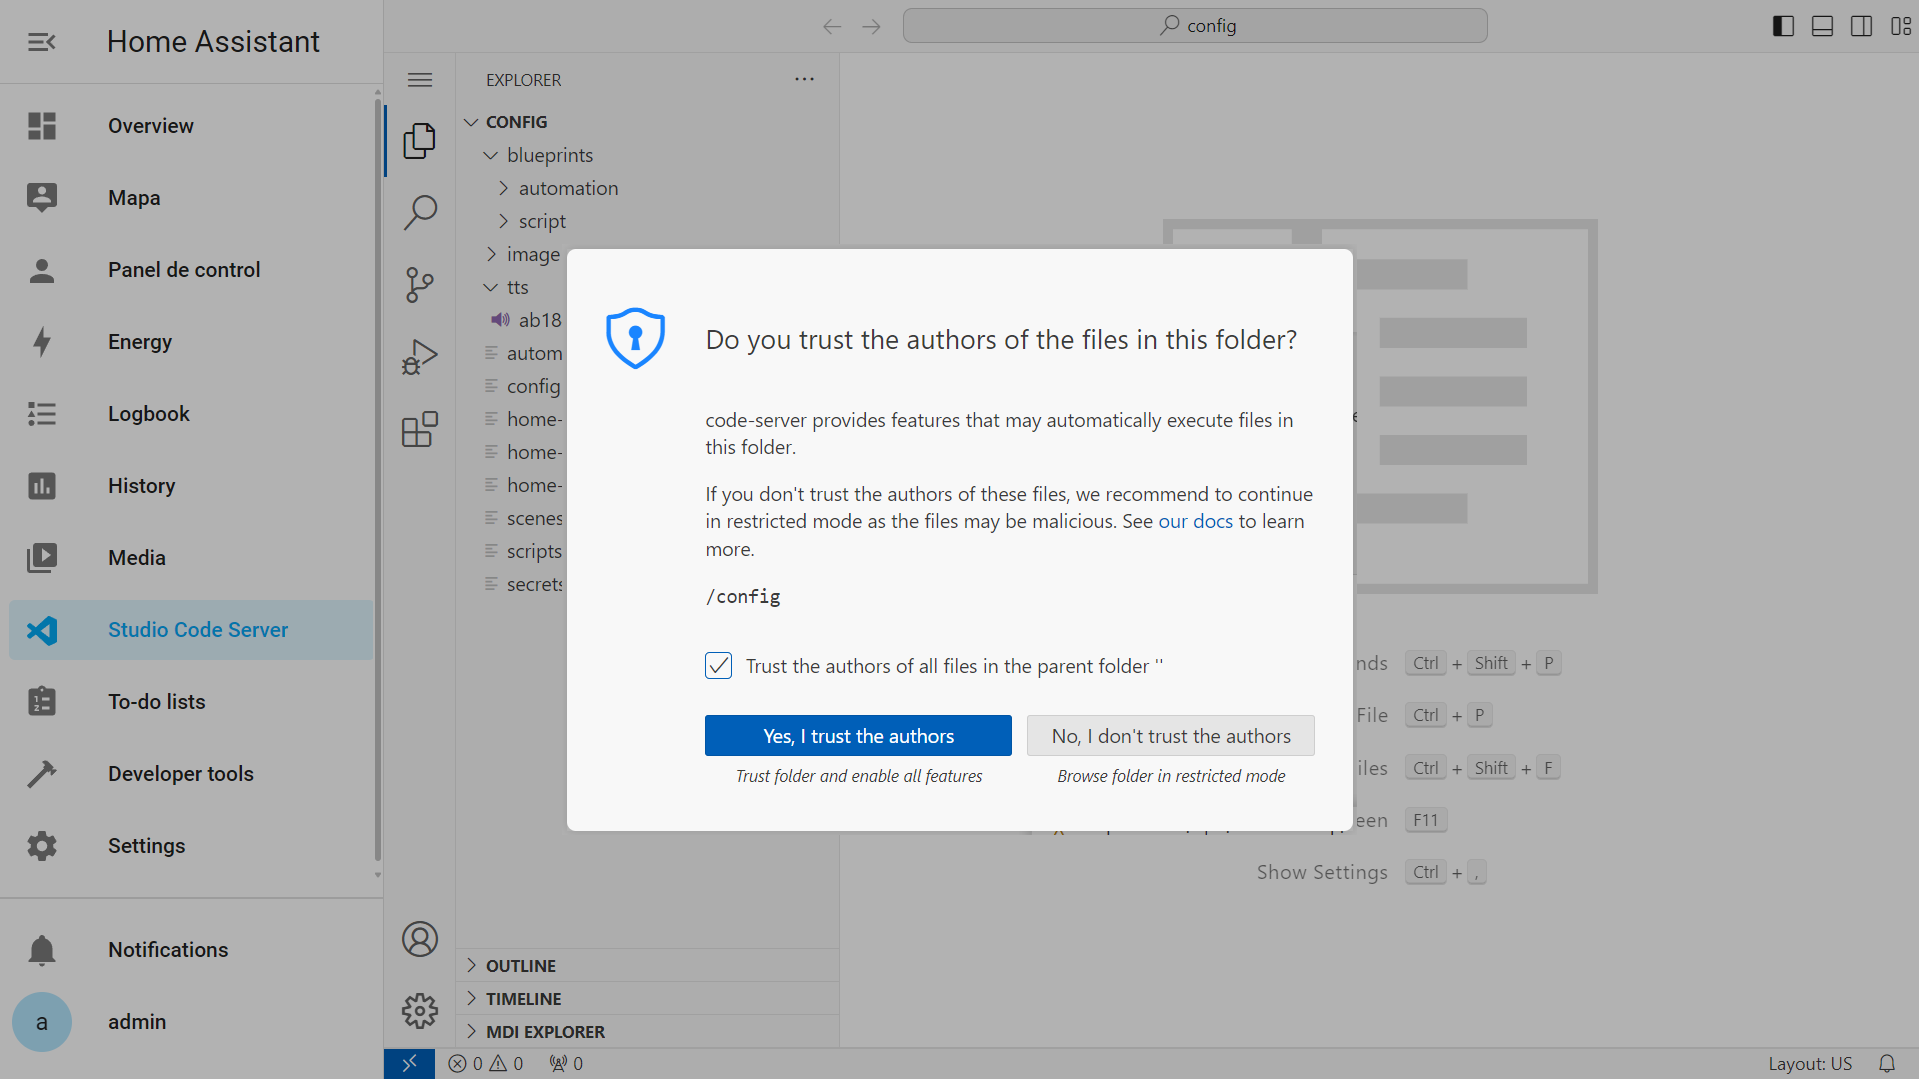Open the code-server application menu
This screenshot has width=1919, height=1079.
[x=420, y=80]
